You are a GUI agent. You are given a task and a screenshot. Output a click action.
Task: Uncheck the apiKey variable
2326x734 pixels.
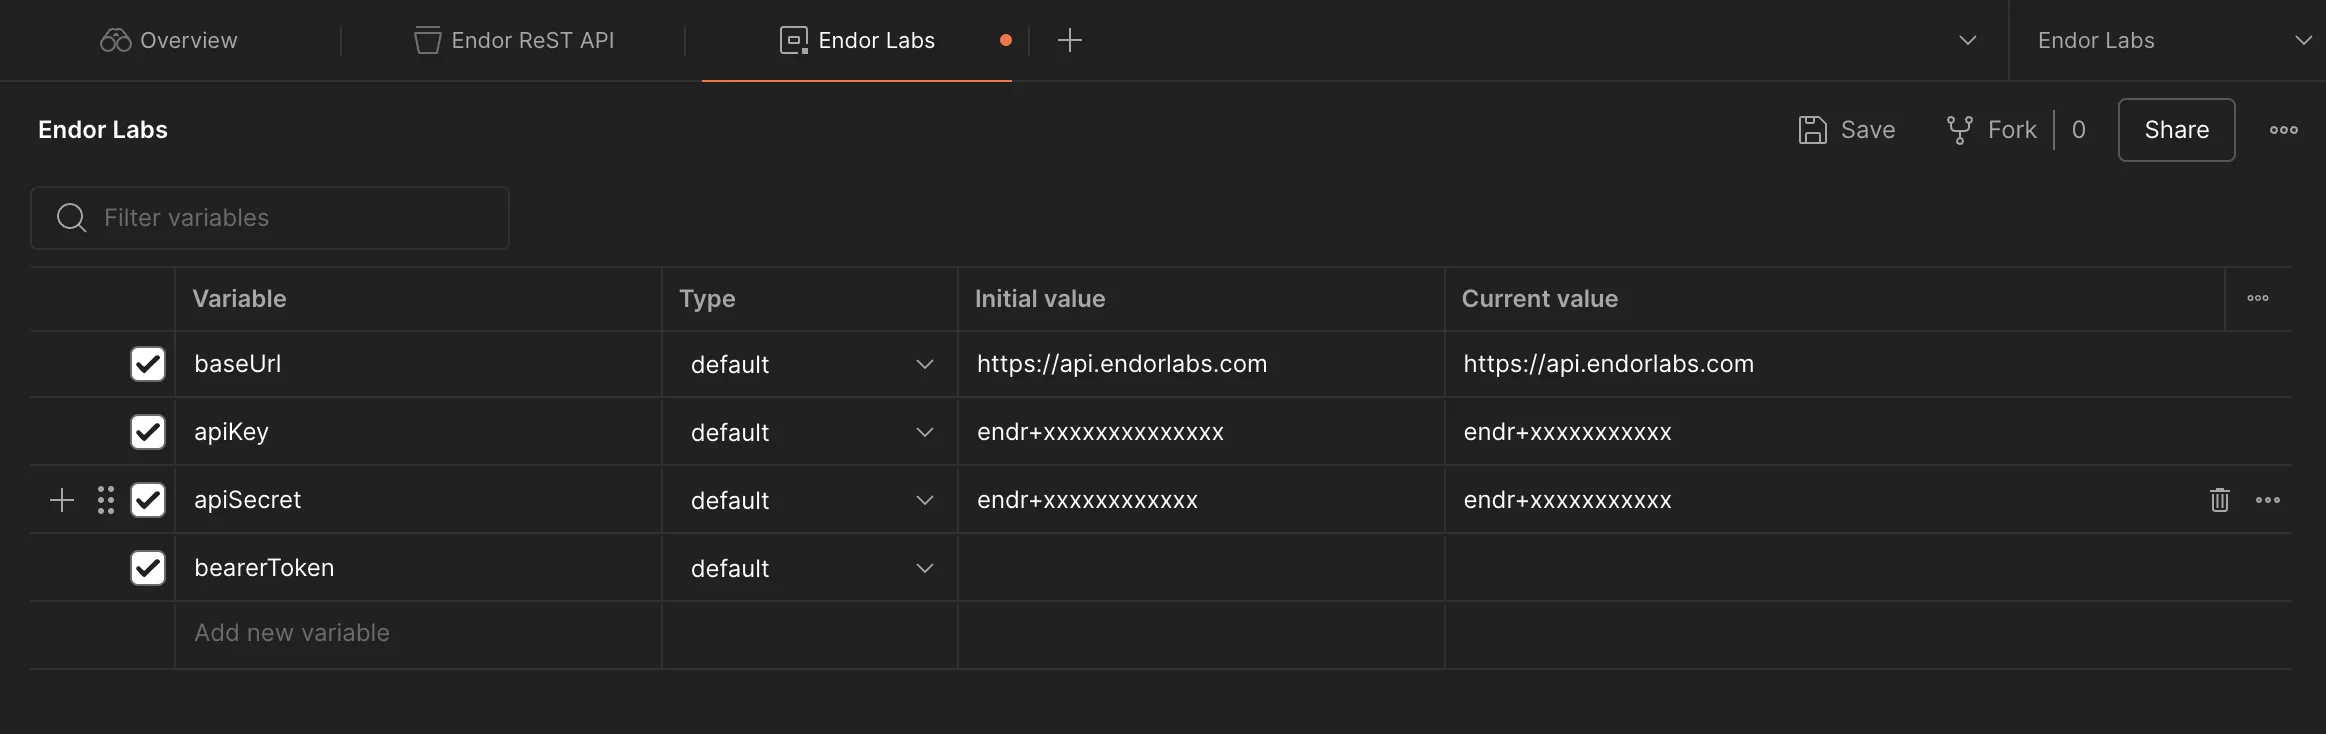(147, 431)
